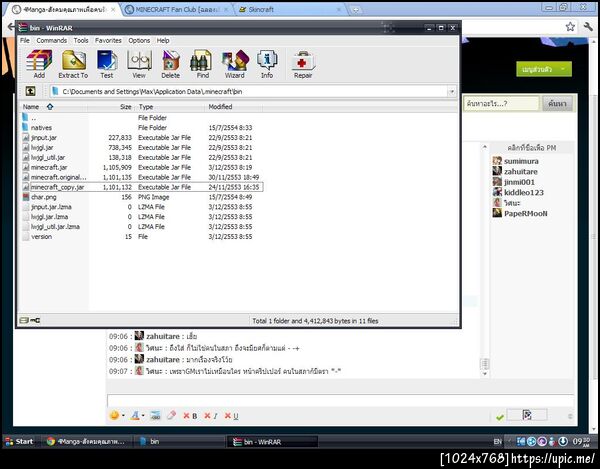The image size is (600, 469).
Task: Select the version file
Action: (x=41, y=237)
